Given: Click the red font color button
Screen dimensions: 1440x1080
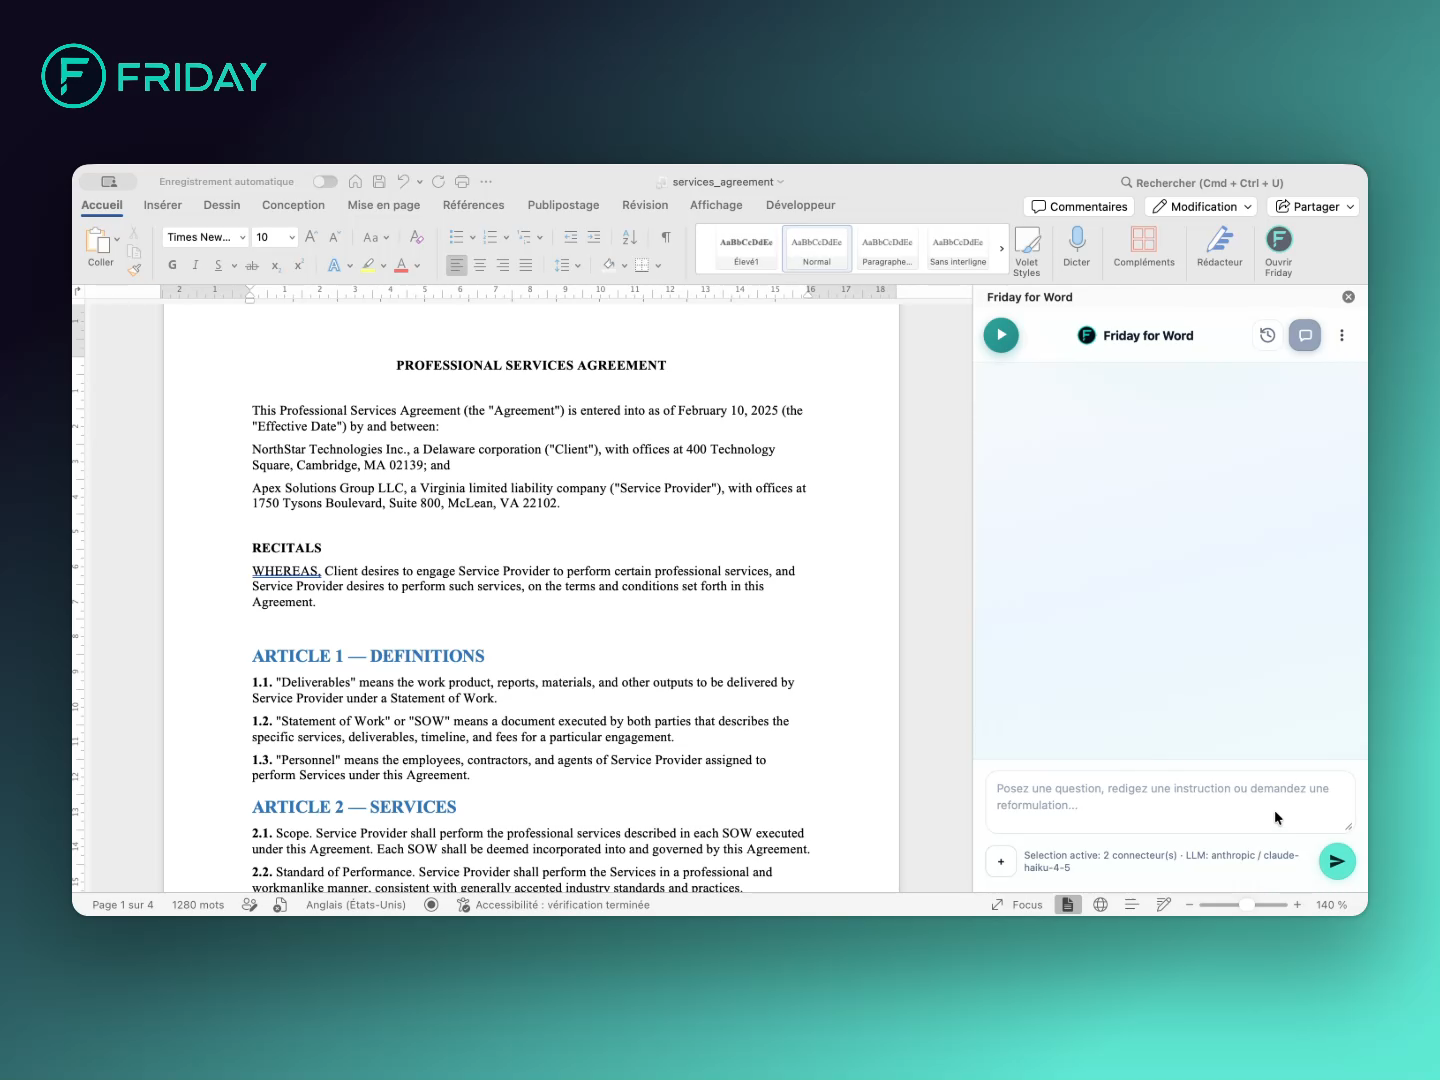Looking at the screenshot, I should pyautogui.click(x=401, y=265).
